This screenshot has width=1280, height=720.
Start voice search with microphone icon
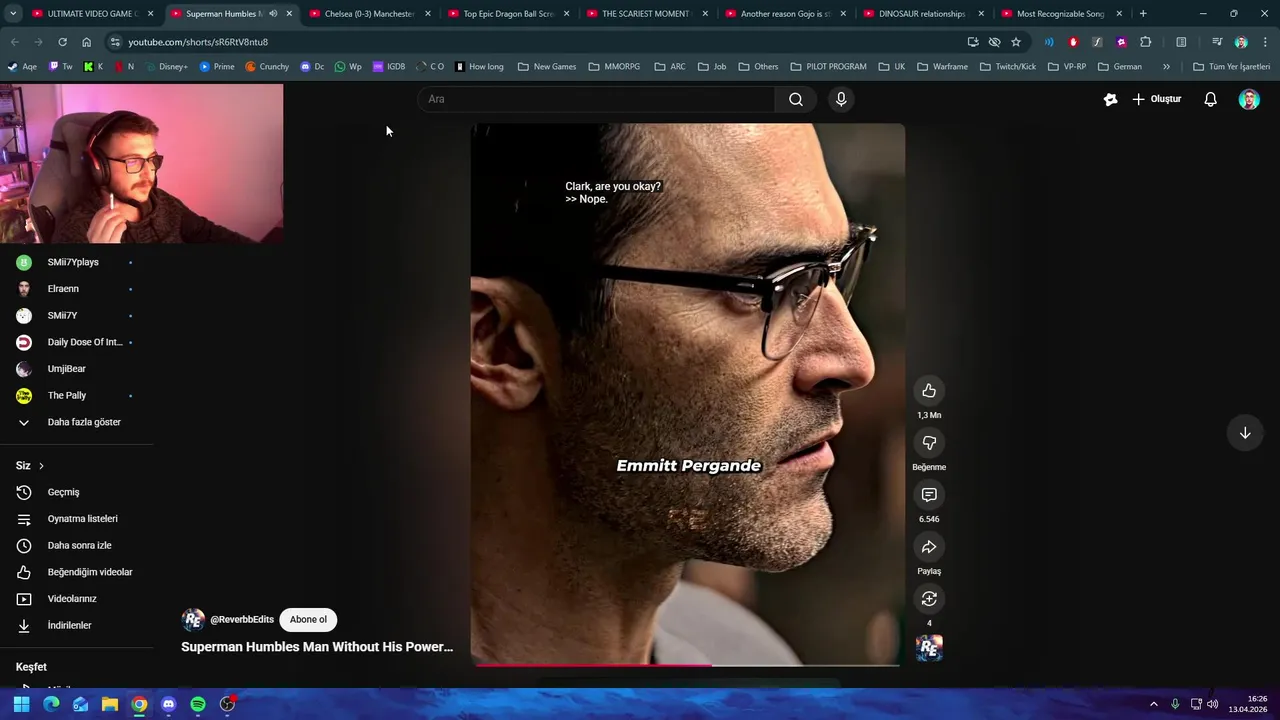pos(841,99)
